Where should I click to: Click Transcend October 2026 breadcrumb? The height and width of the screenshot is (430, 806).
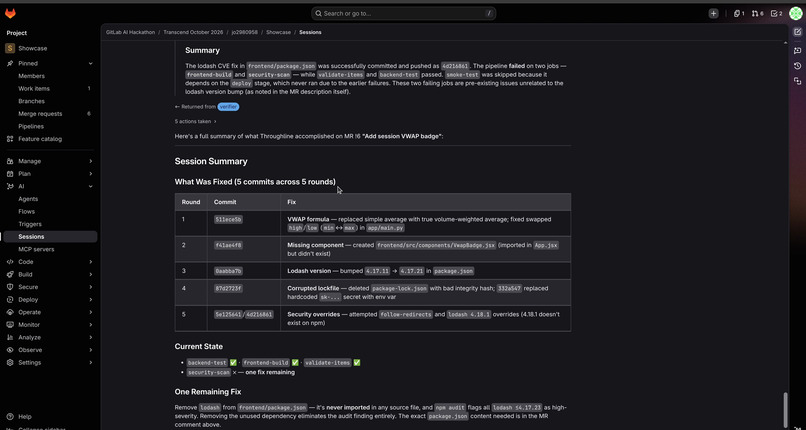193,32
